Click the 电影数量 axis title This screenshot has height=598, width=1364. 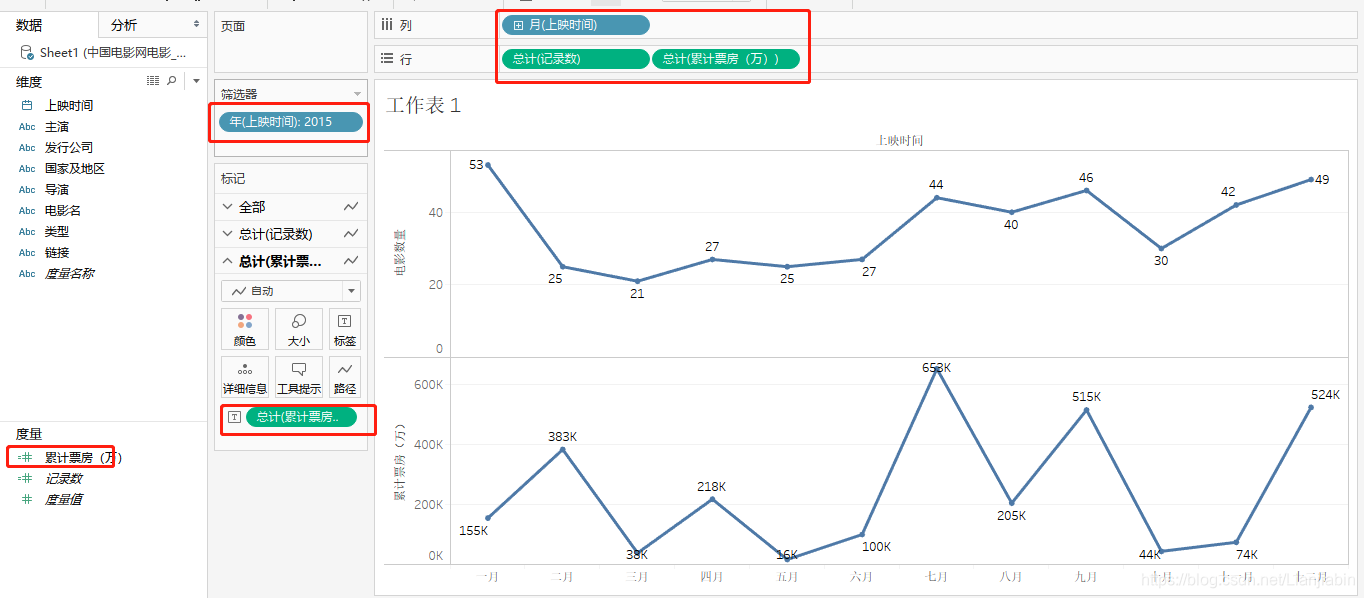coord(401,251)
